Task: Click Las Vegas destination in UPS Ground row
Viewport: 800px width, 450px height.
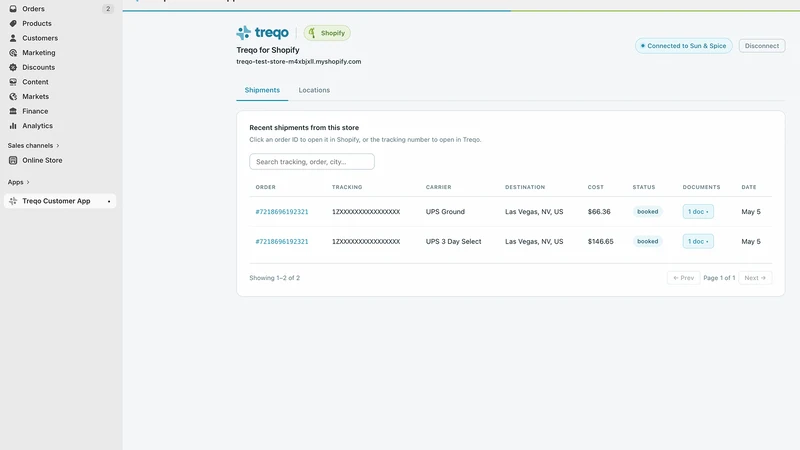Action: tap(534, 212)
